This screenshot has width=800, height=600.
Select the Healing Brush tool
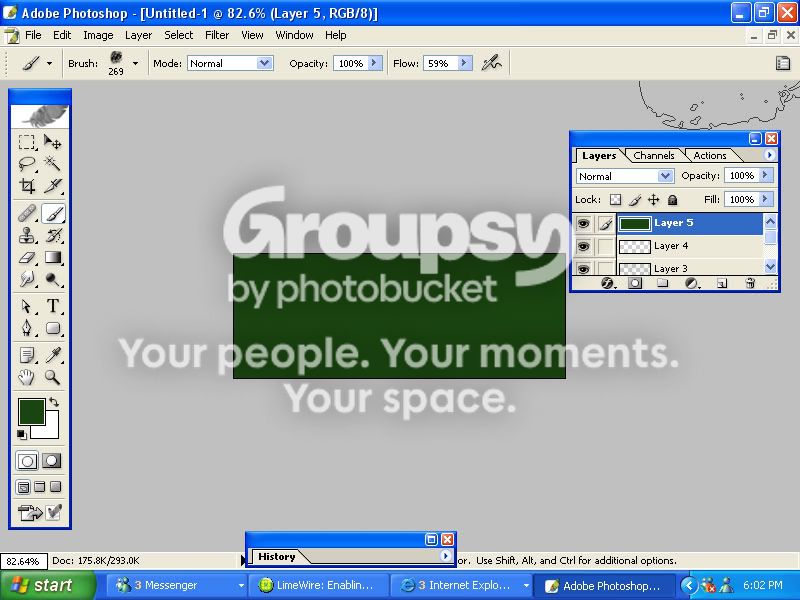[x=27, y=213]
